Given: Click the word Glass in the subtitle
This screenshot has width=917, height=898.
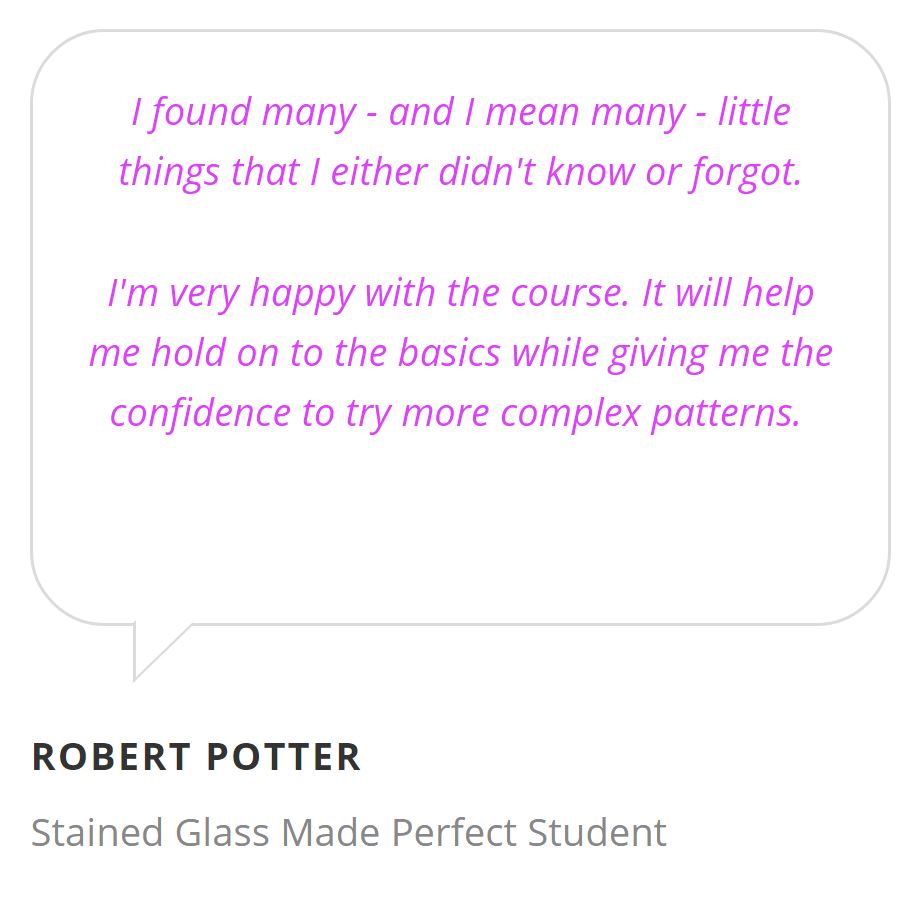Looking at the screenshot, I should pyautogui.click(x=222, y=832).
